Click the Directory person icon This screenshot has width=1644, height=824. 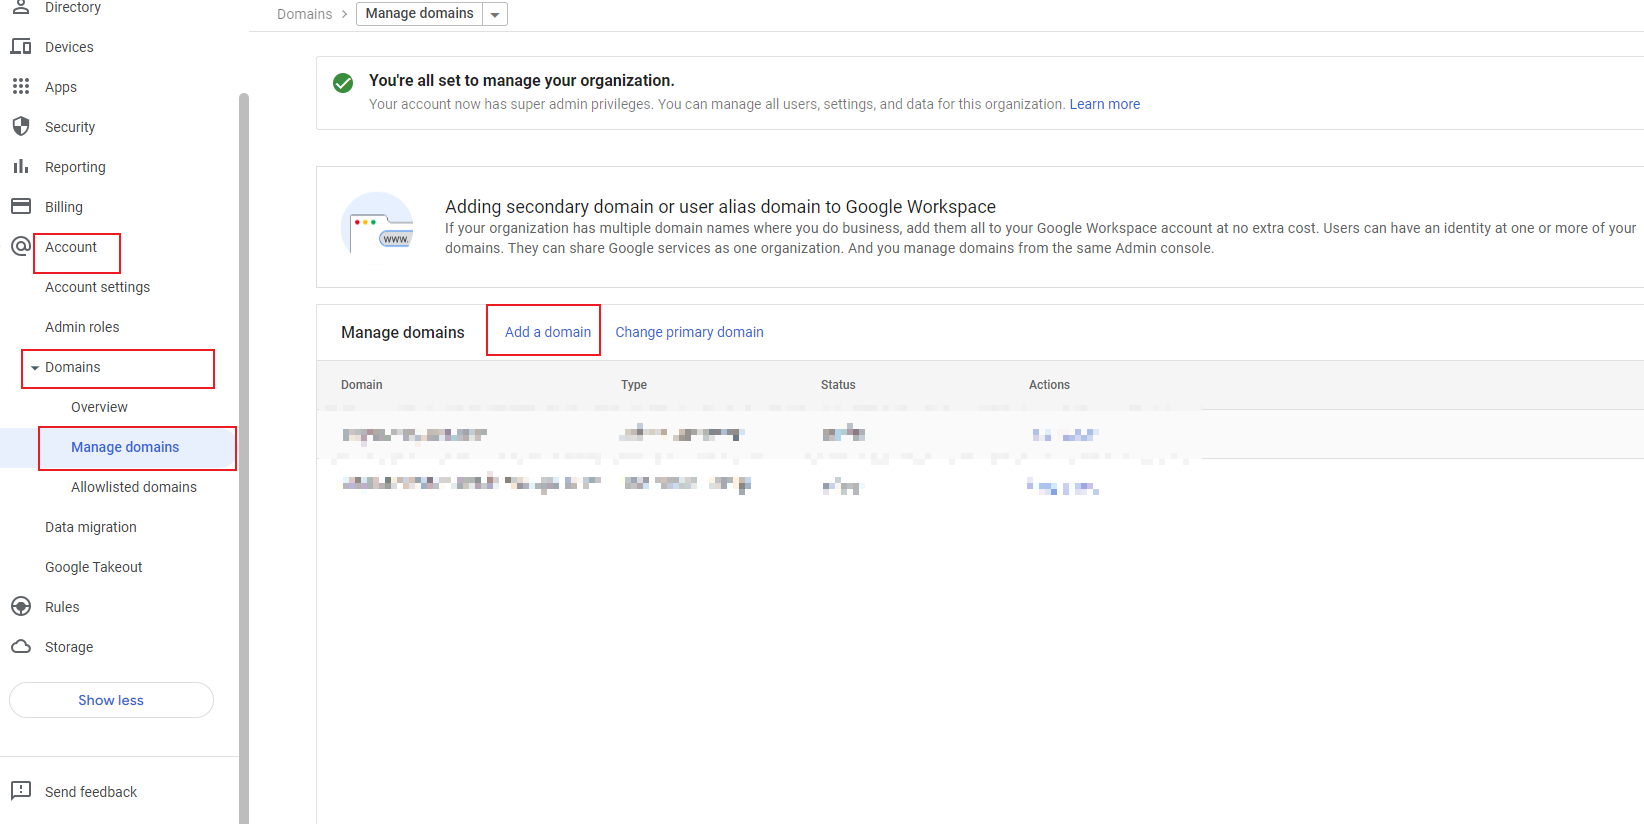click(21, 6)
